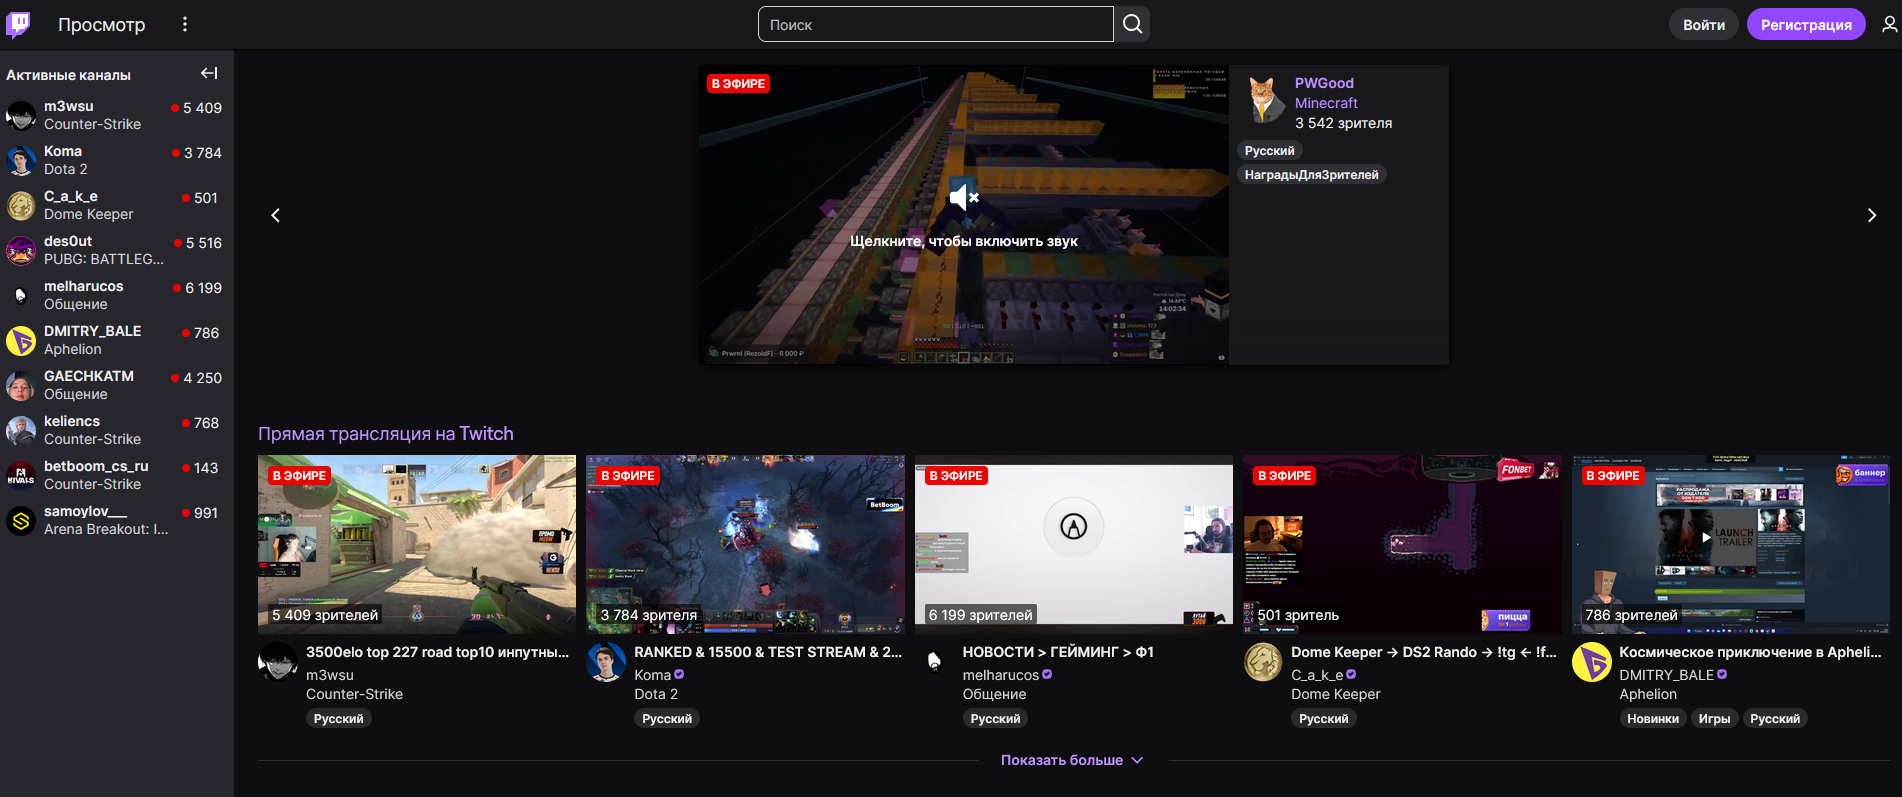Click PWGood cat avatar in featured panel

tap(1265, 99)
